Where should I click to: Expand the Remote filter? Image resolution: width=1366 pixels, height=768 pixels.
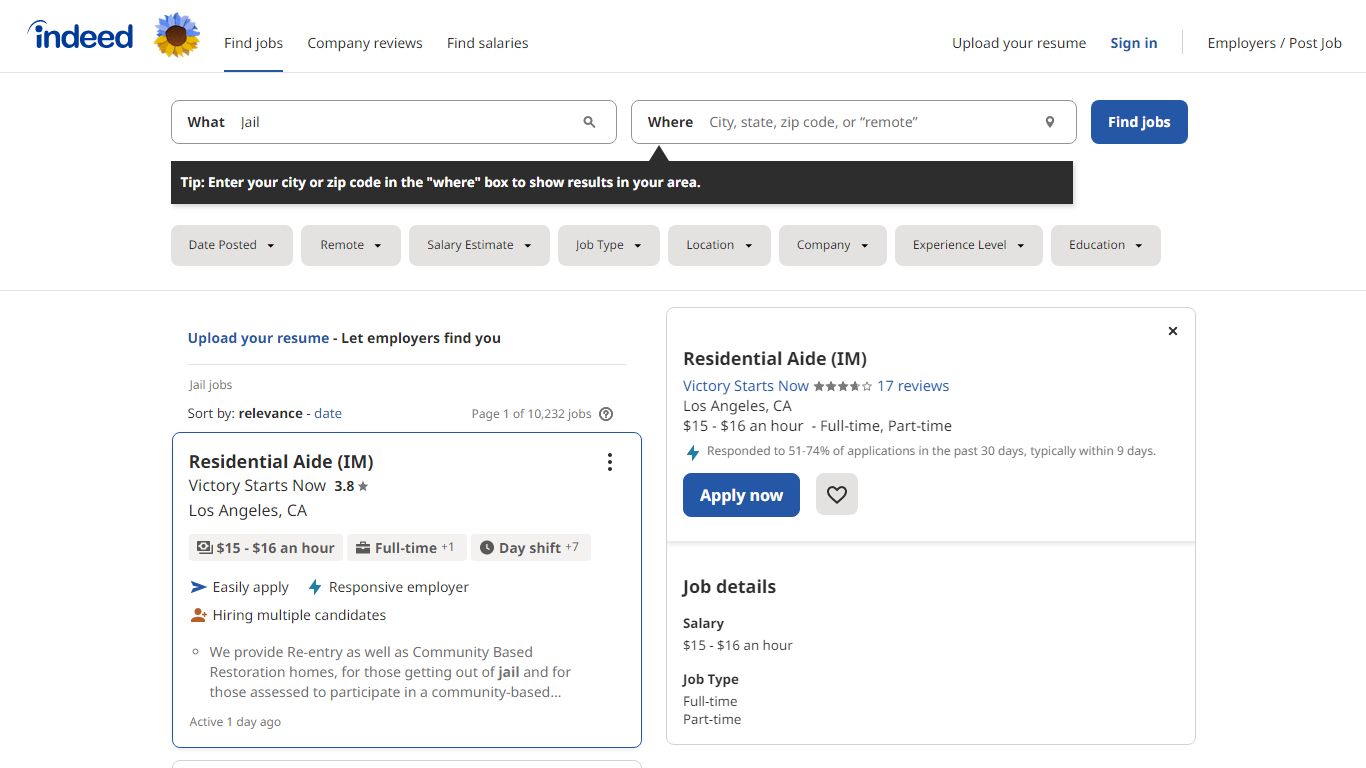pos(351,245)
